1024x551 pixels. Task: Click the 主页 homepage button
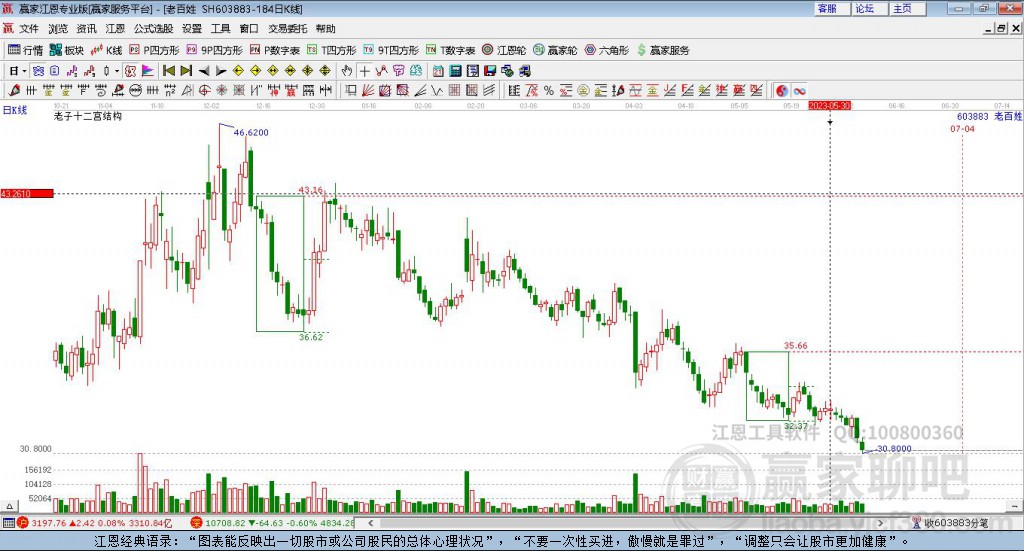coord(908,8)
